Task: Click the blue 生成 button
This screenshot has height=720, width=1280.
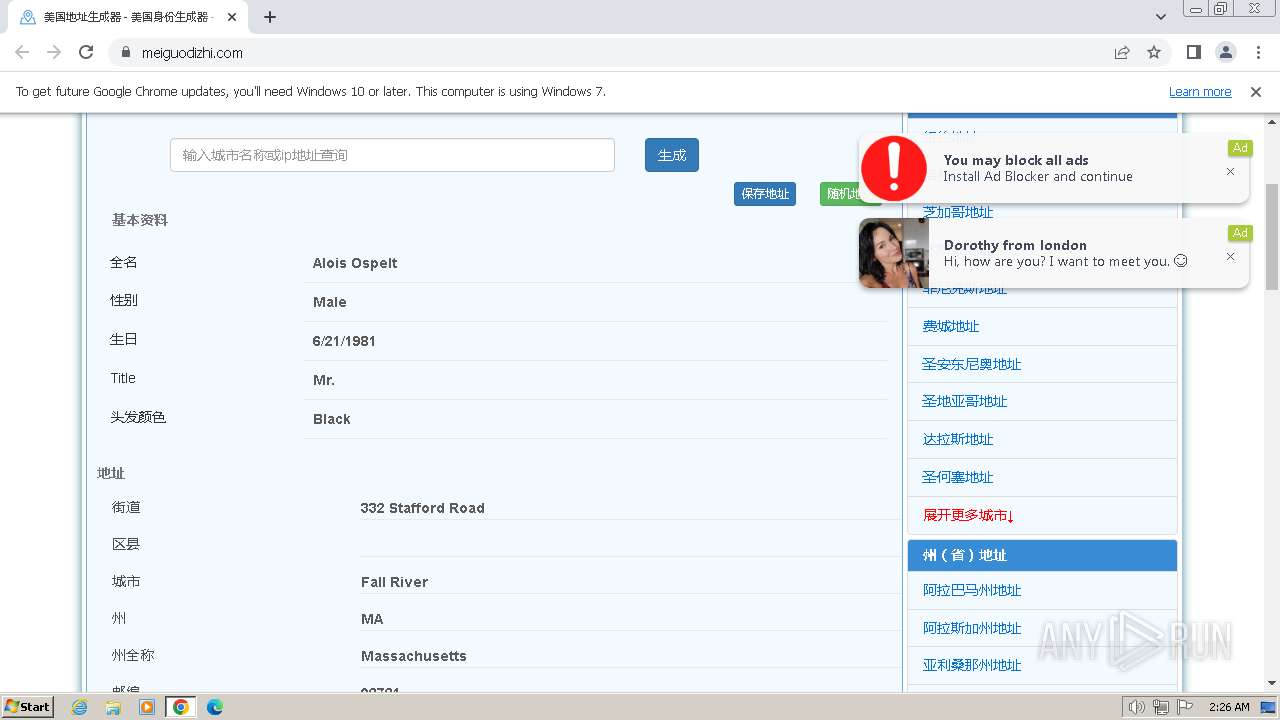Action: 672,155
